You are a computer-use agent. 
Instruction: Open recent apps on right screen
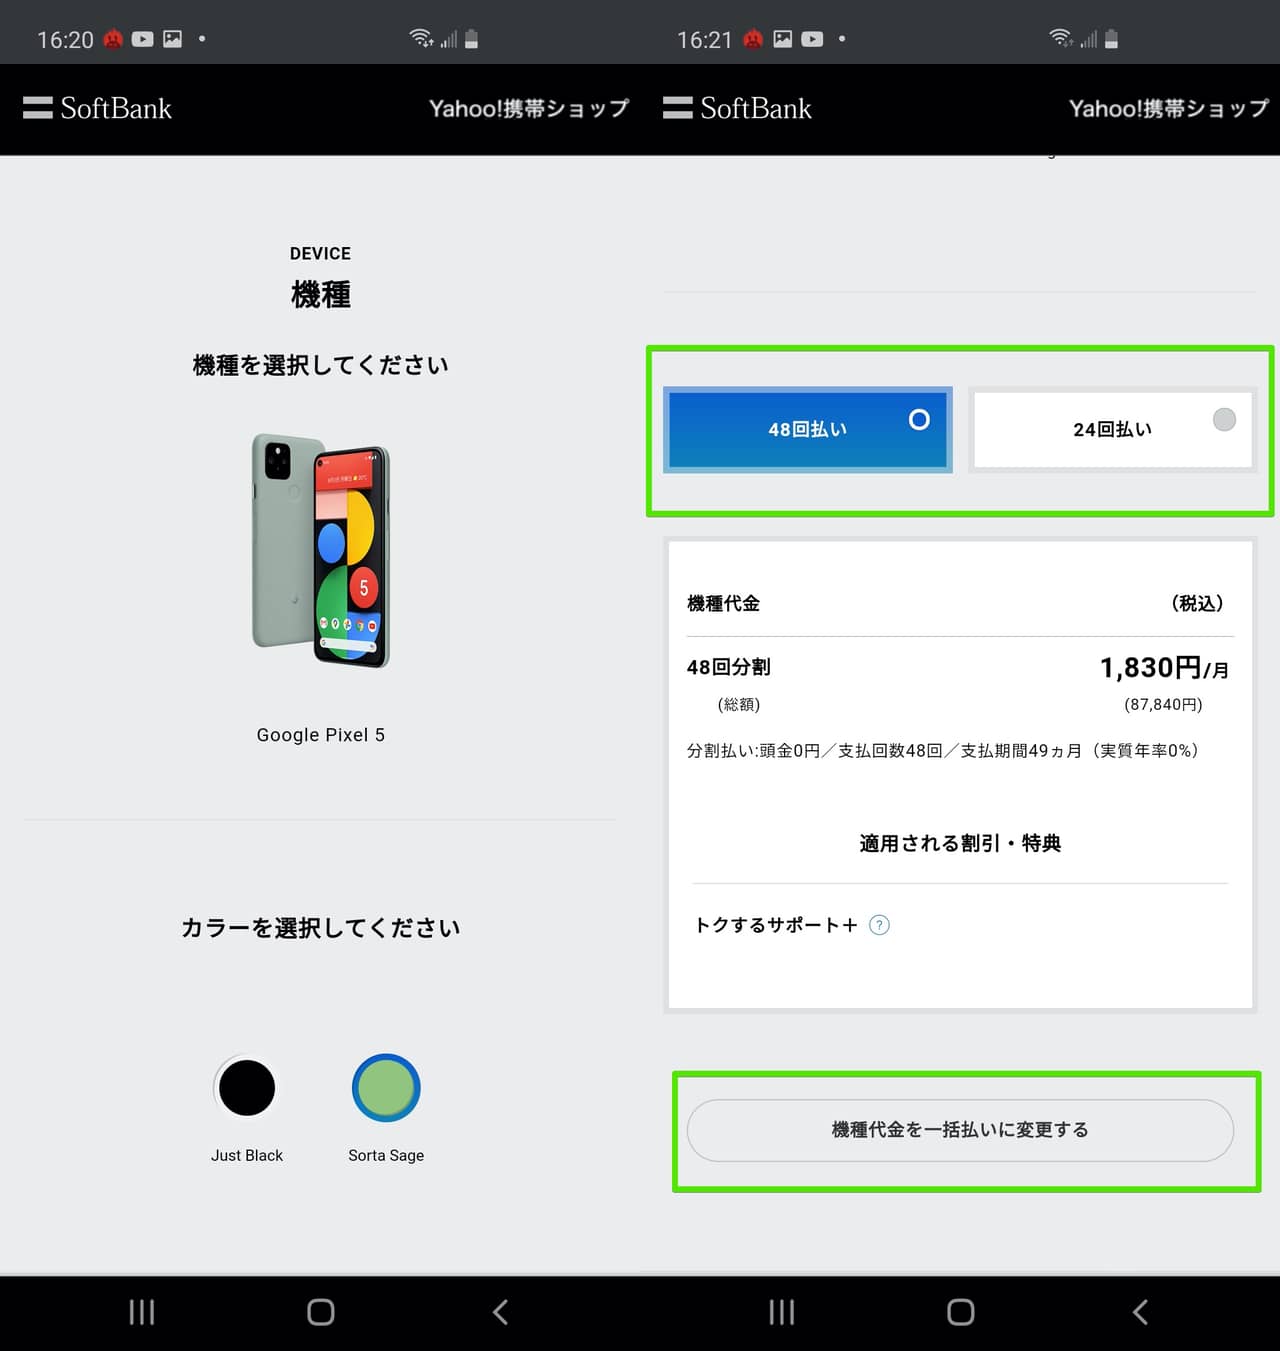pos(782,1312)
